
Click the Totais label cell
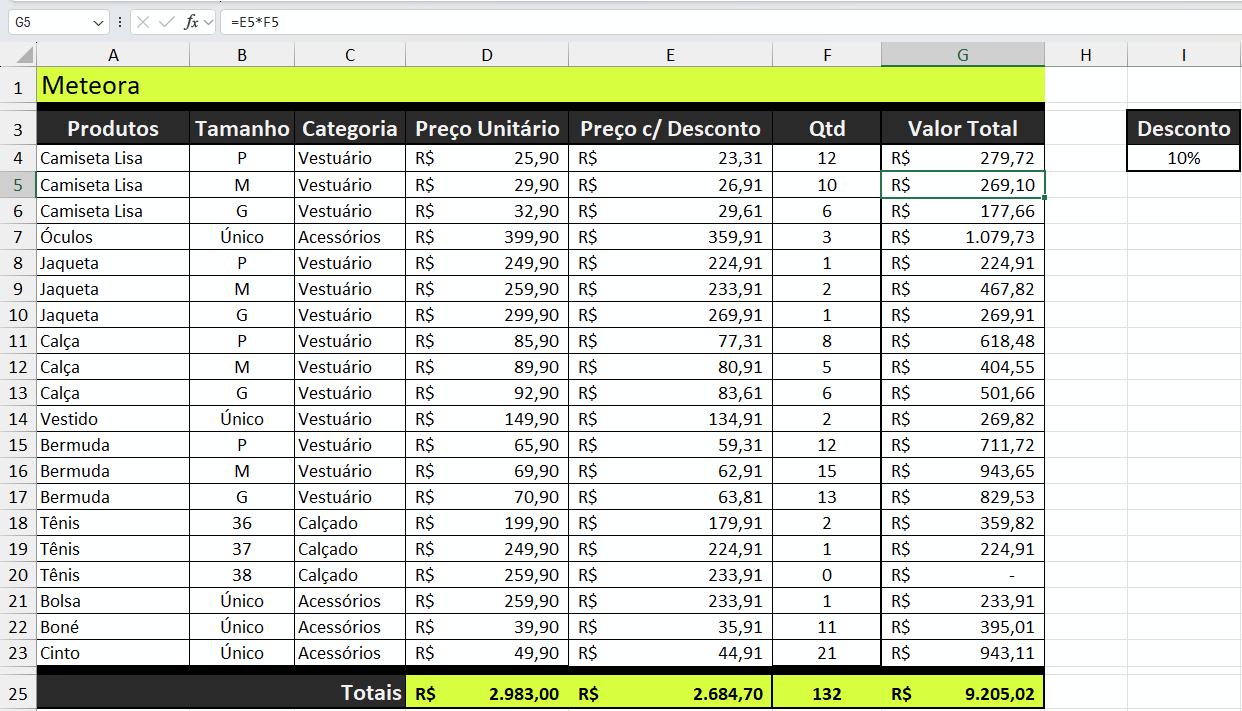(x=221, y=693)
